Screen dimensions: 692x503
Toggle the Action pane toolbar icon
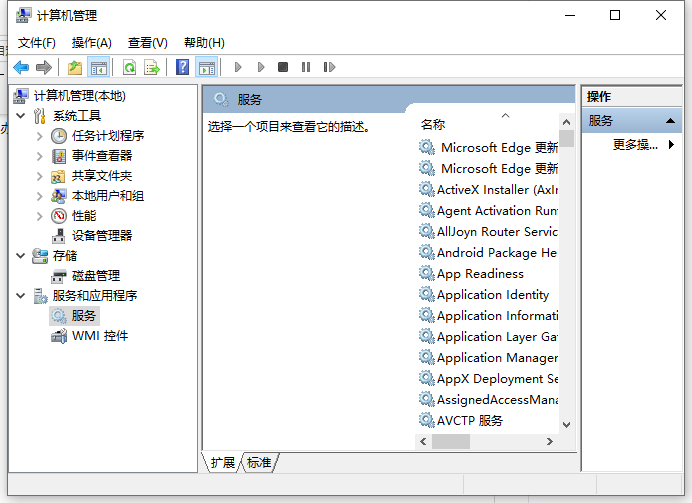click(x=206, y=67)
